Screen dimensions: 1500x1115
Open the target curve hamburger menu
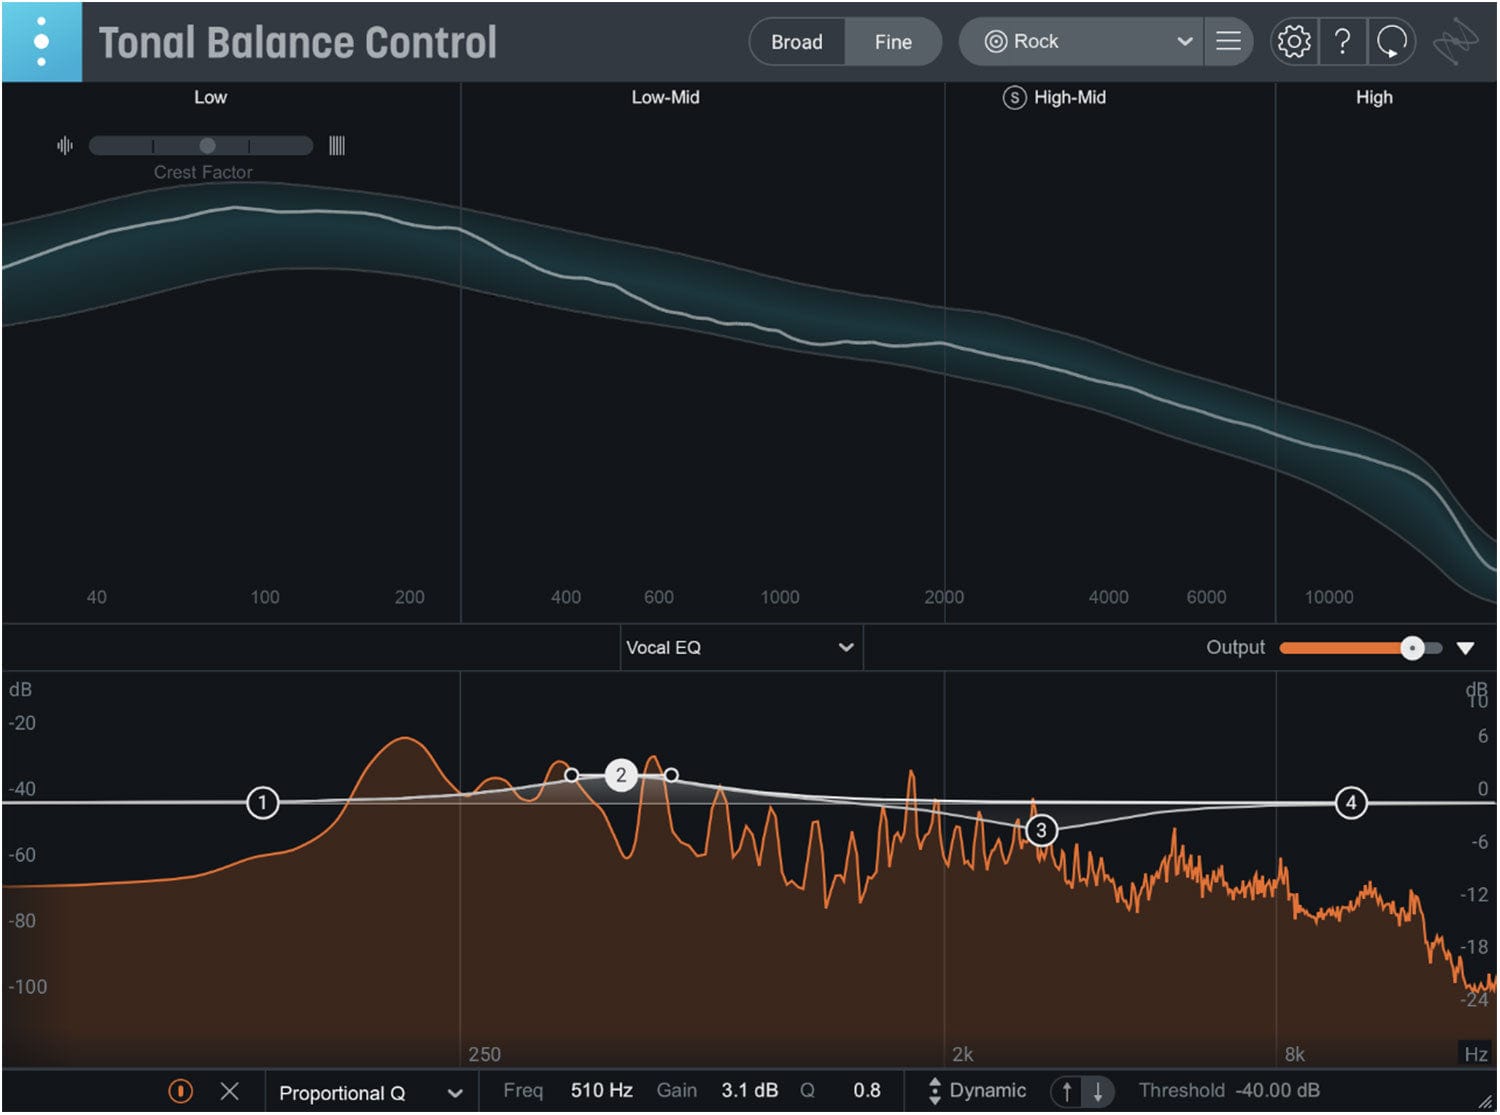(1228, 42)
